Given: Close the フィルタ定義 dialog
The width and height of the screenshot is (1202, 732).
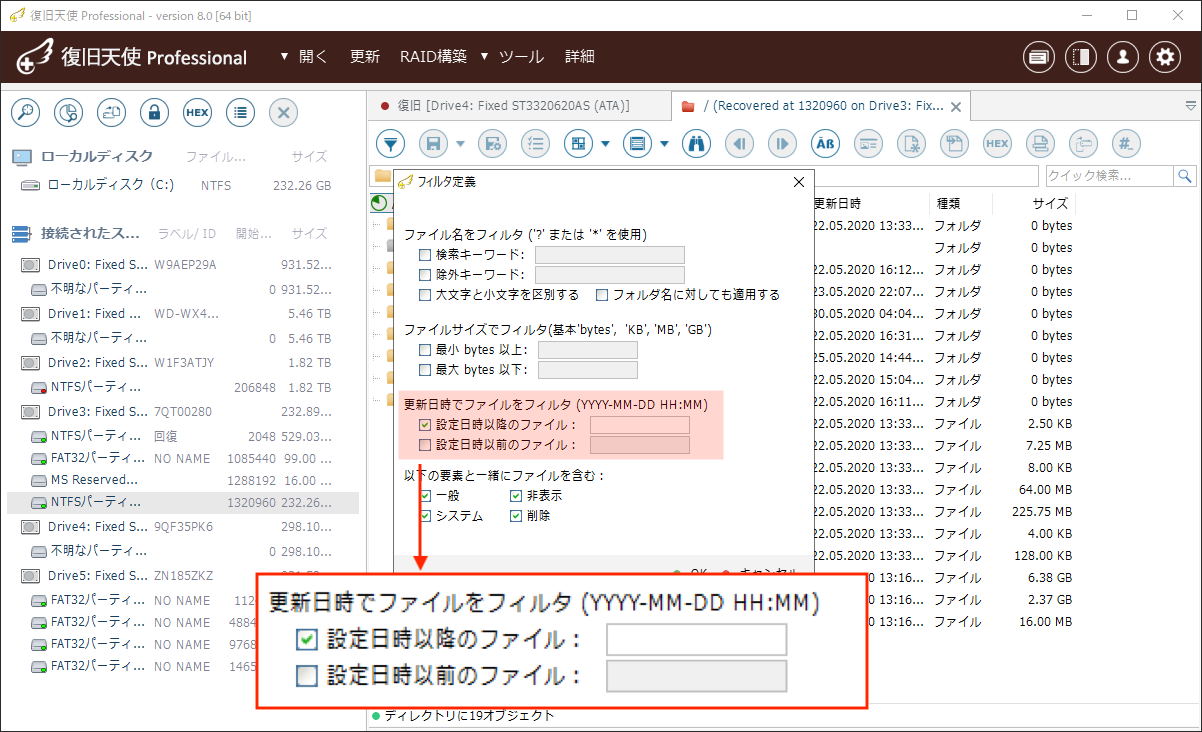Looking at the screenshot, I should coord(798,182).
